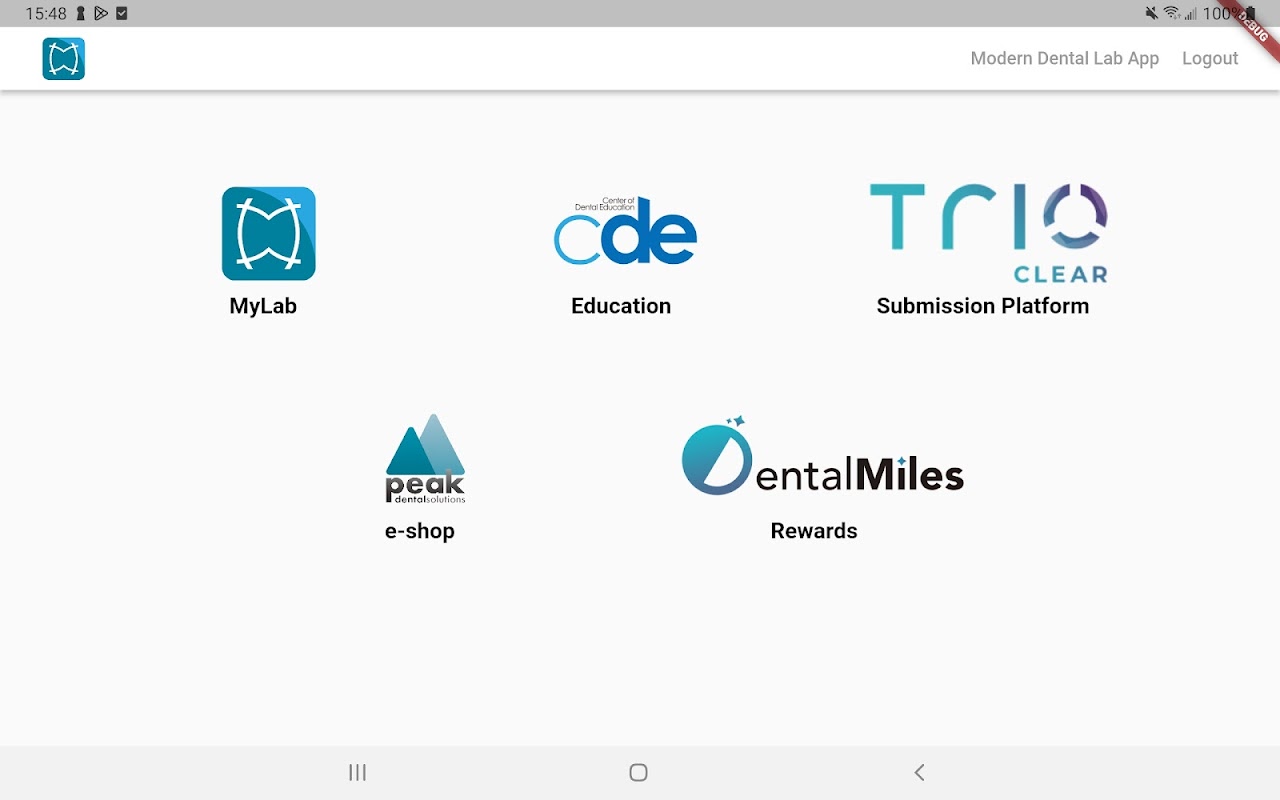Viewport: 1280px width, 800px height.
Task: Select the Rewards label
Action: (x=814, y=531)
